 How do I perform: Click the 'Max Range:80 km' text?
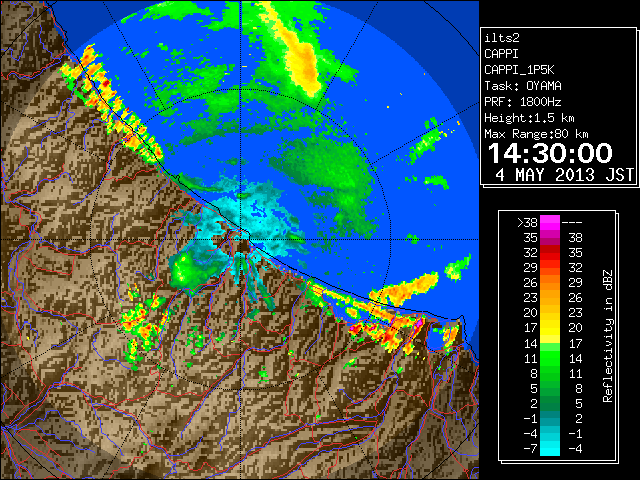click(536, 134)
